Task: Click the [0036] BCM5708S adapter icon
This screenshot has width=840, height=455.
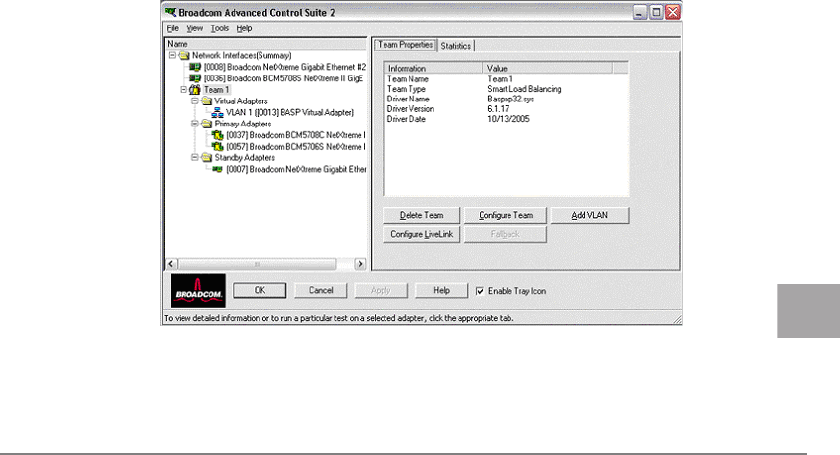Action: point(195,78)
